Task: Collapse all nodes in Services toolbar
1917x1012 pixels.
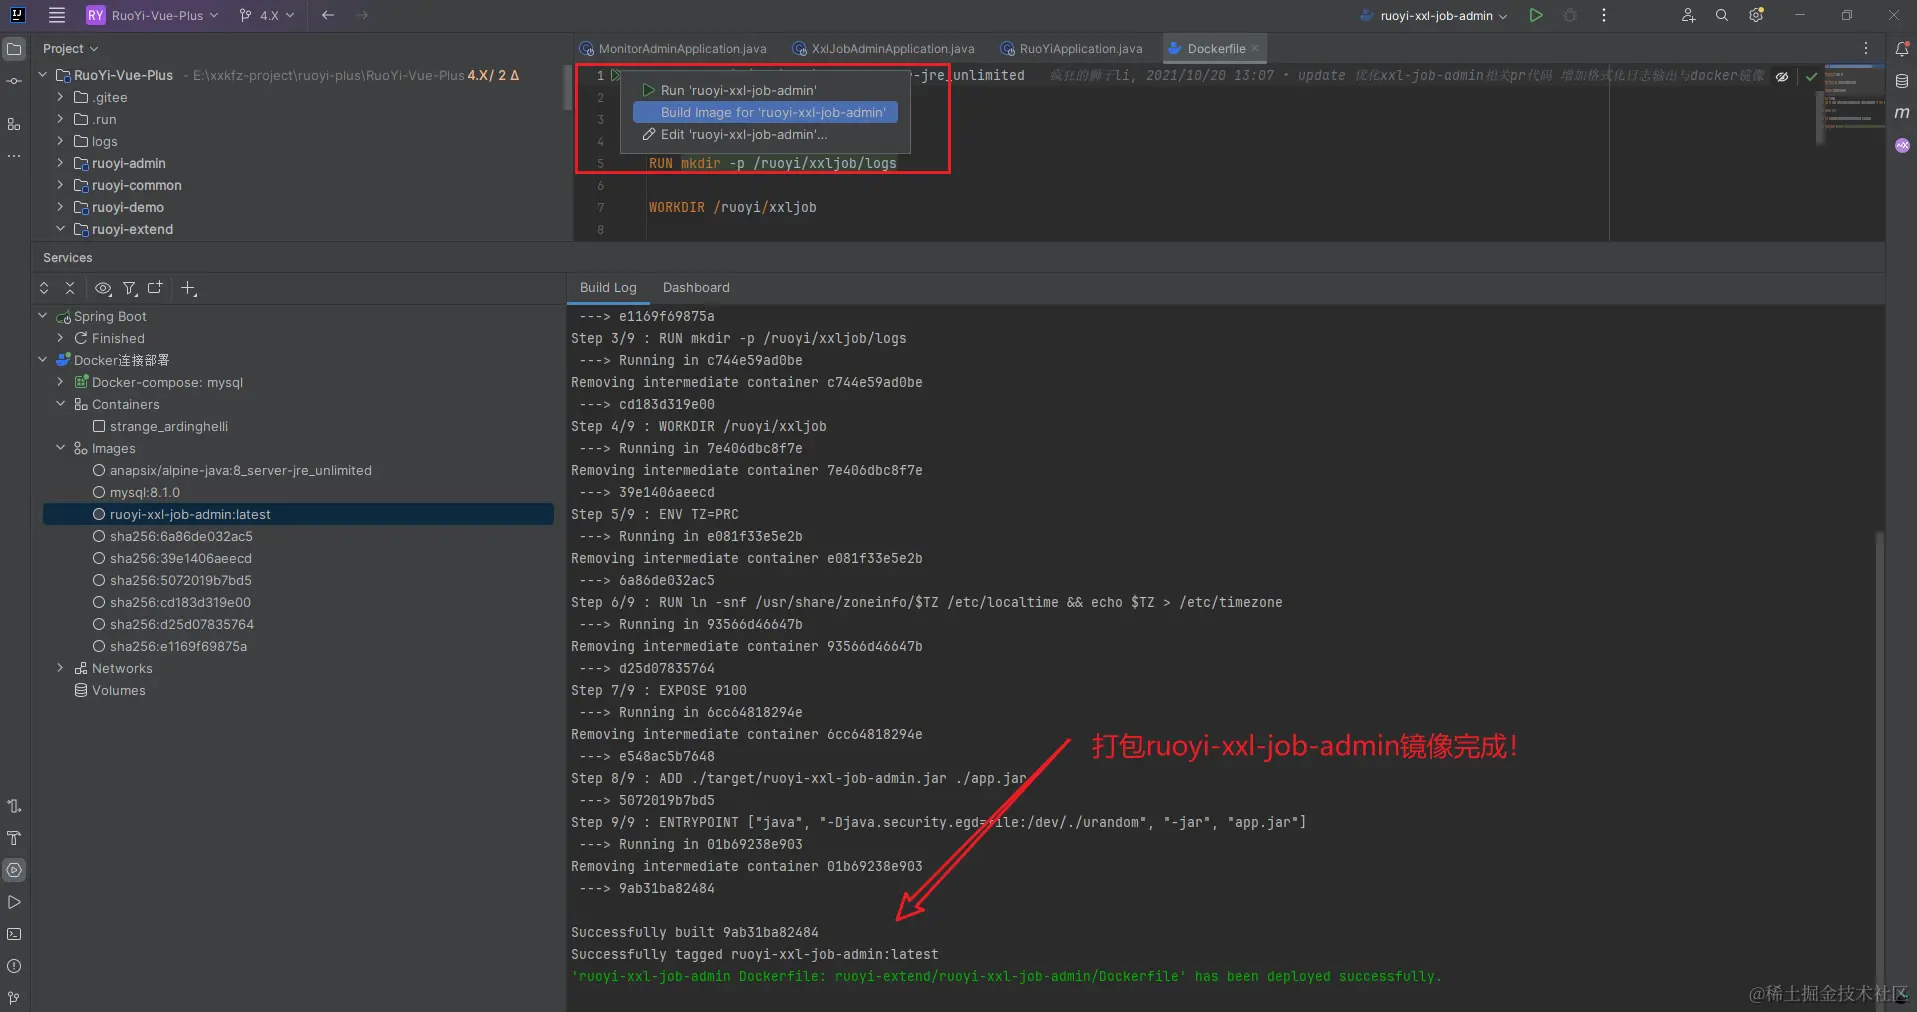Action: [70, 288]
